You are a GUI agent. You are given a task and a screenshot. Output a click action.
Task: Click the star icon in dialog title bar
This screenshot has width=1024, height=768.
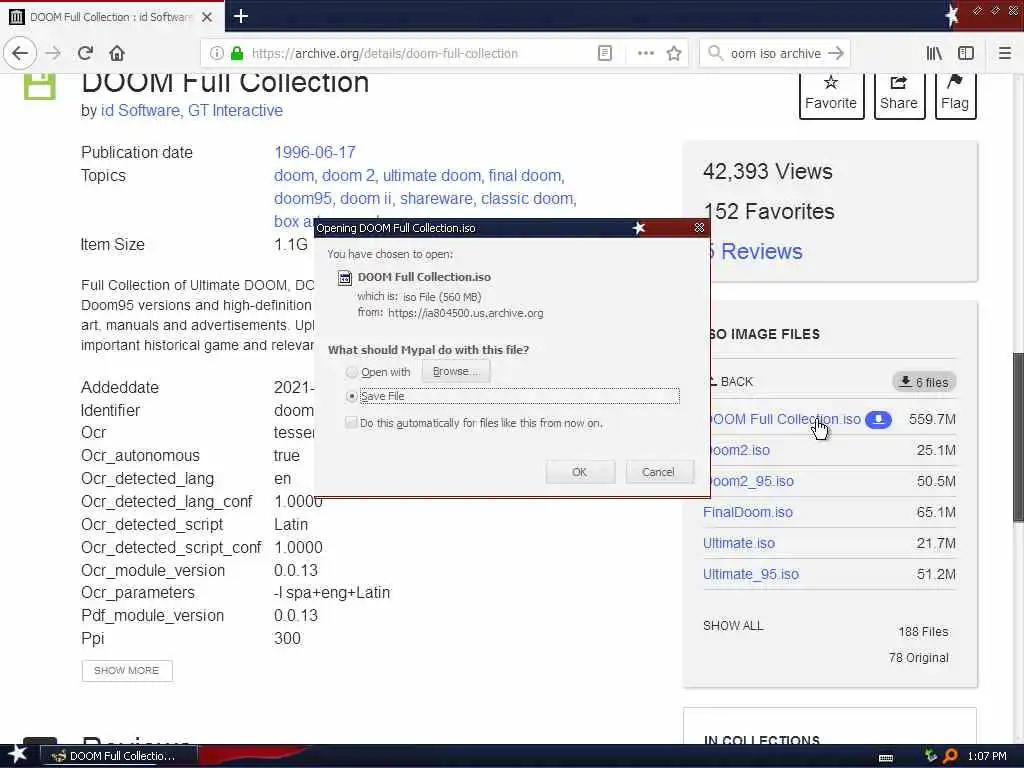[639, 227]
